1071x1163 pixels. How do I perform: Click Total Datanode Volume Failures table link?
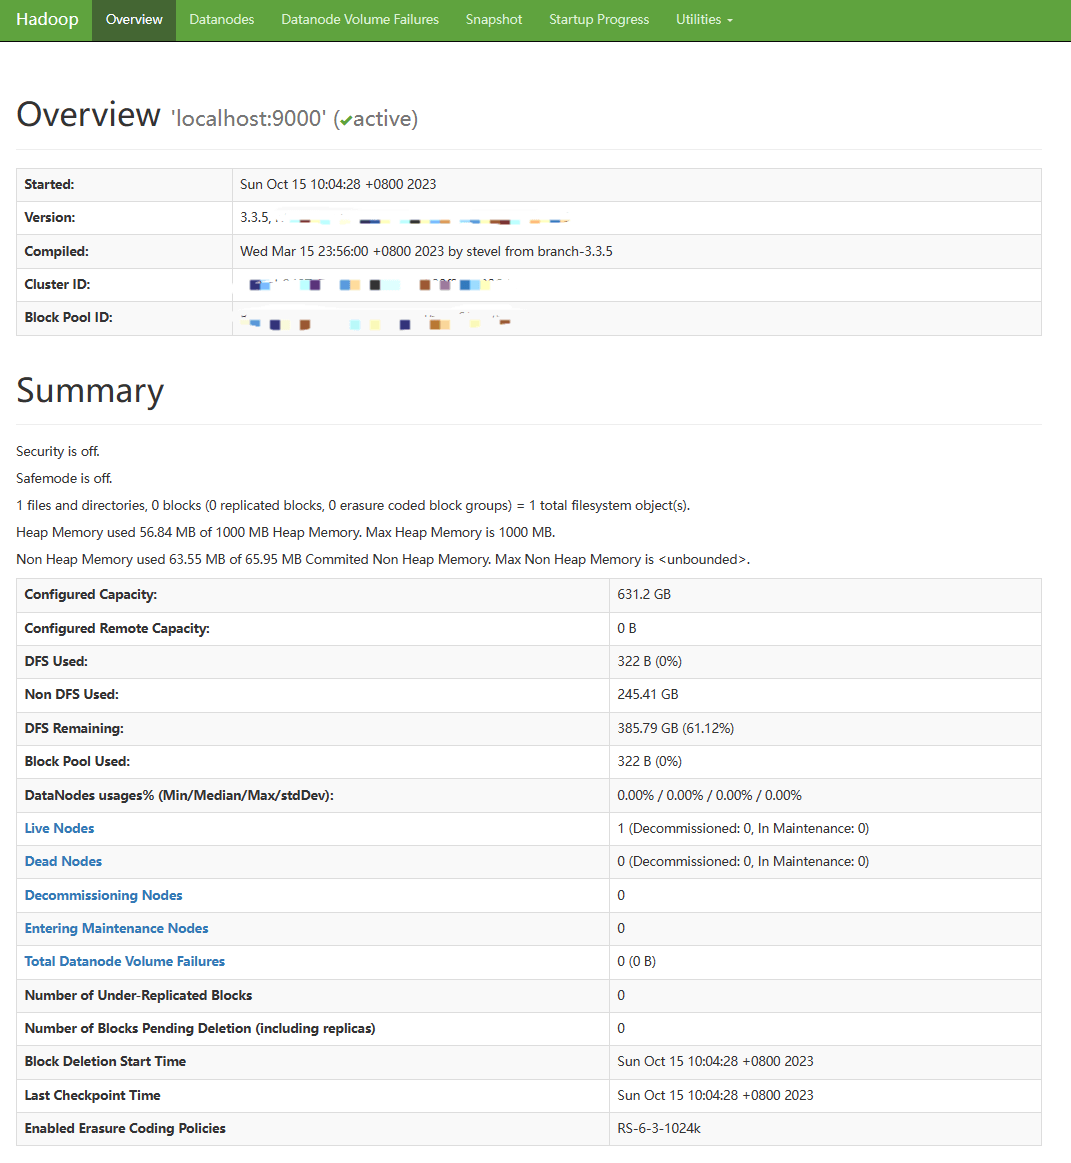coord(125,961)
